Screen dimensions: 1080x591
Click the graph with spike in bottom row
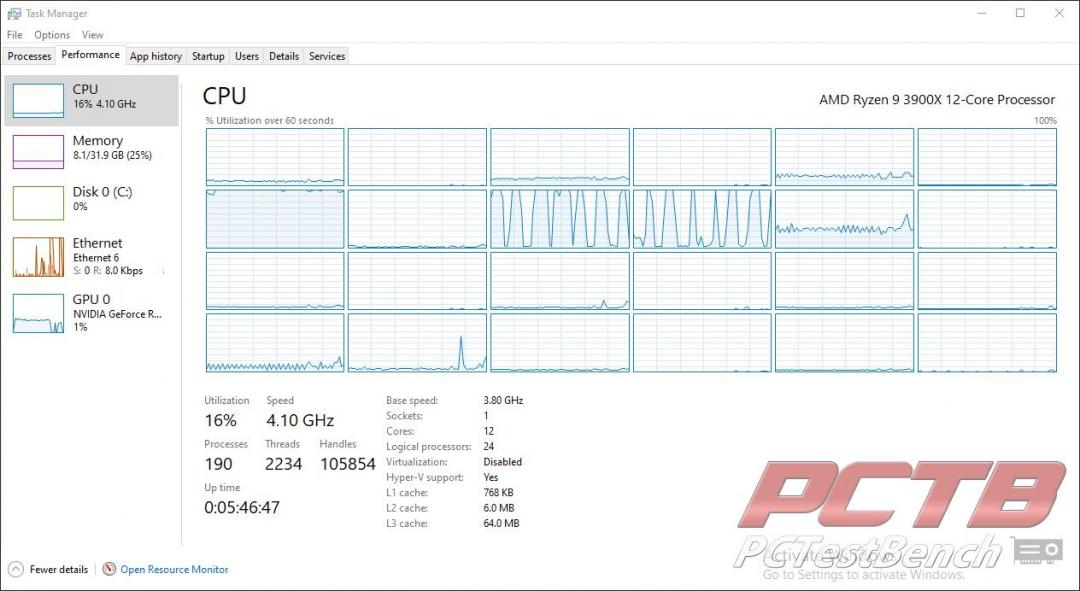coord(417,343)
